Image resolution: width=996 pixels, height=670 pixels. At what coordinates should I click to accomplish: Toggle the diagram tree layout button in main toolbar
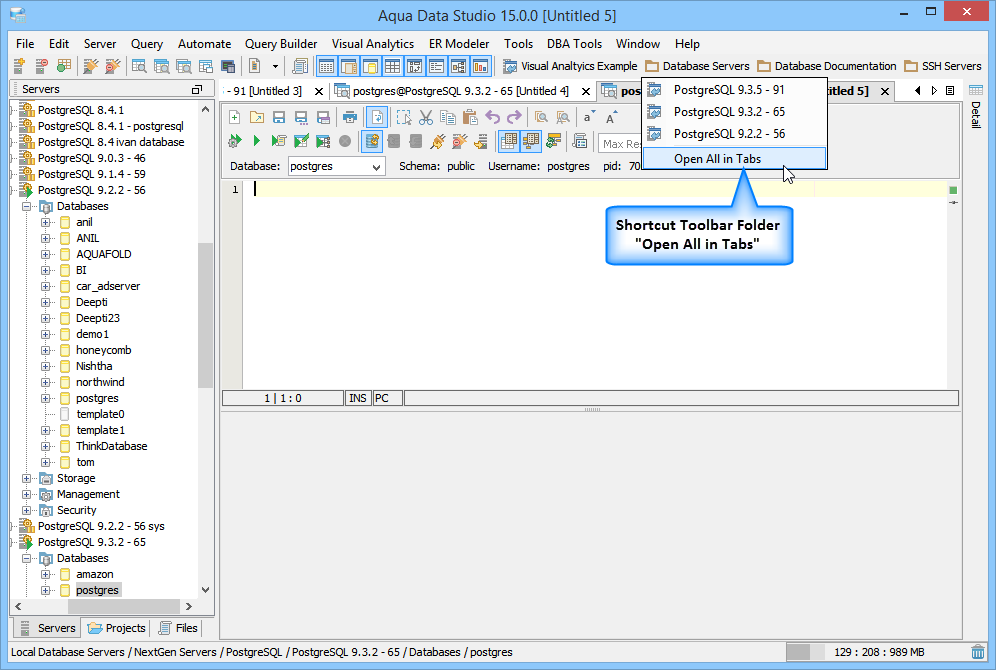point(459,66)
